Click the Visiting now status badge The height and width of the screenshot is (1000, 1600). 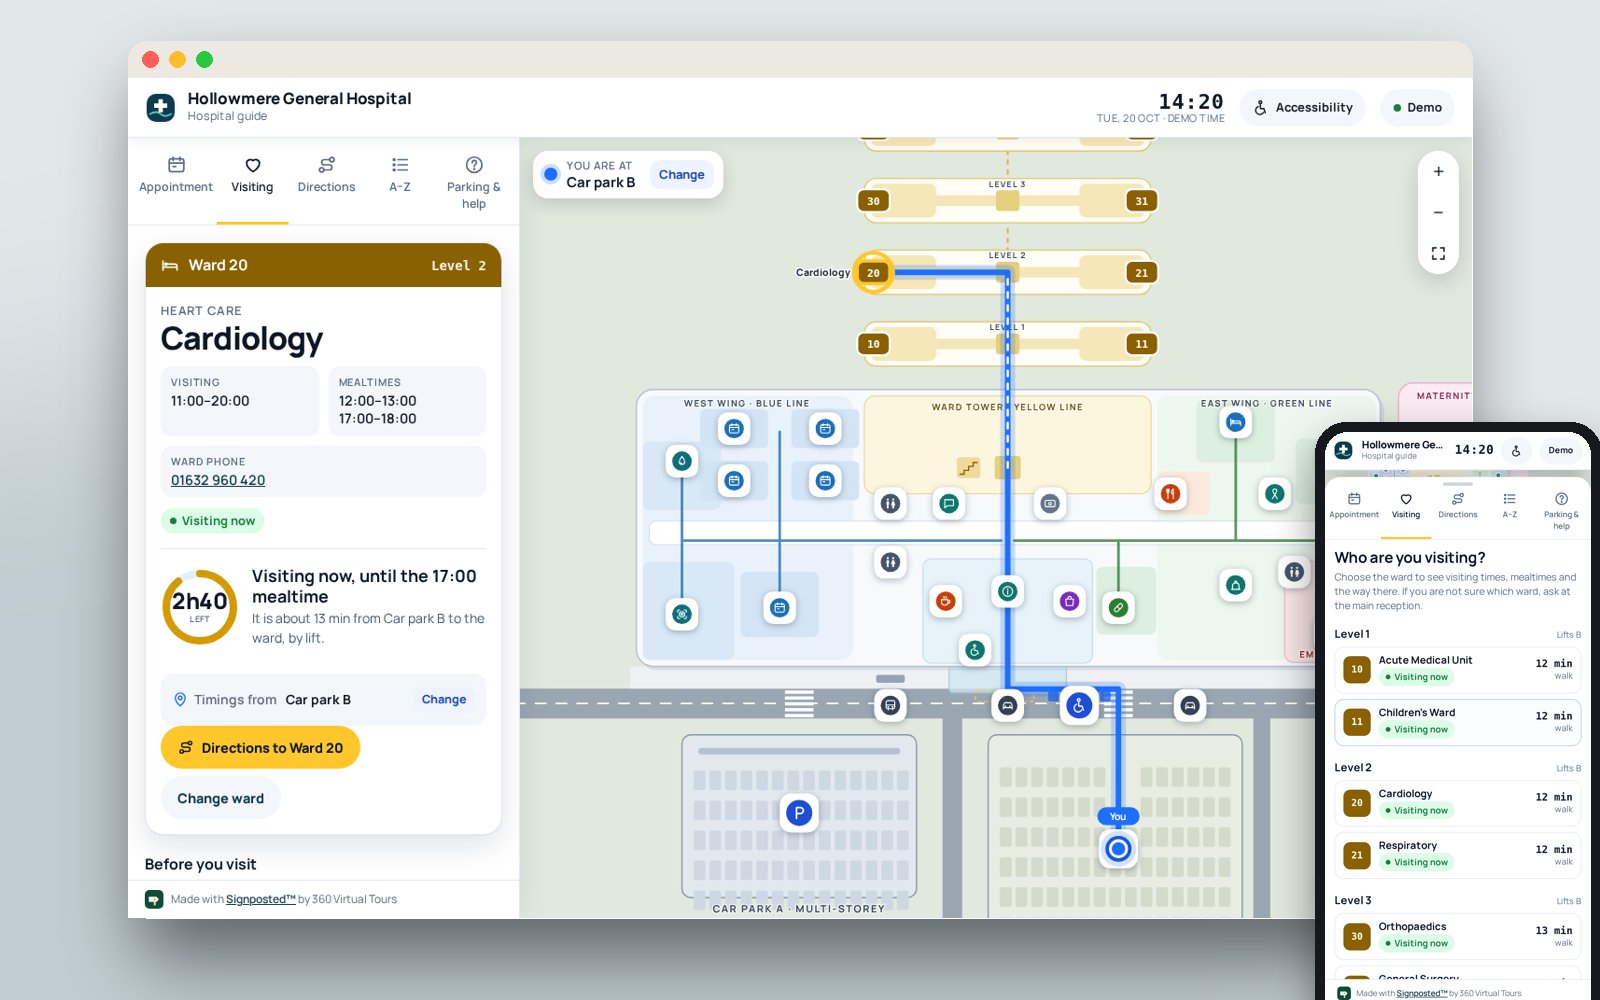pos(212,521)
